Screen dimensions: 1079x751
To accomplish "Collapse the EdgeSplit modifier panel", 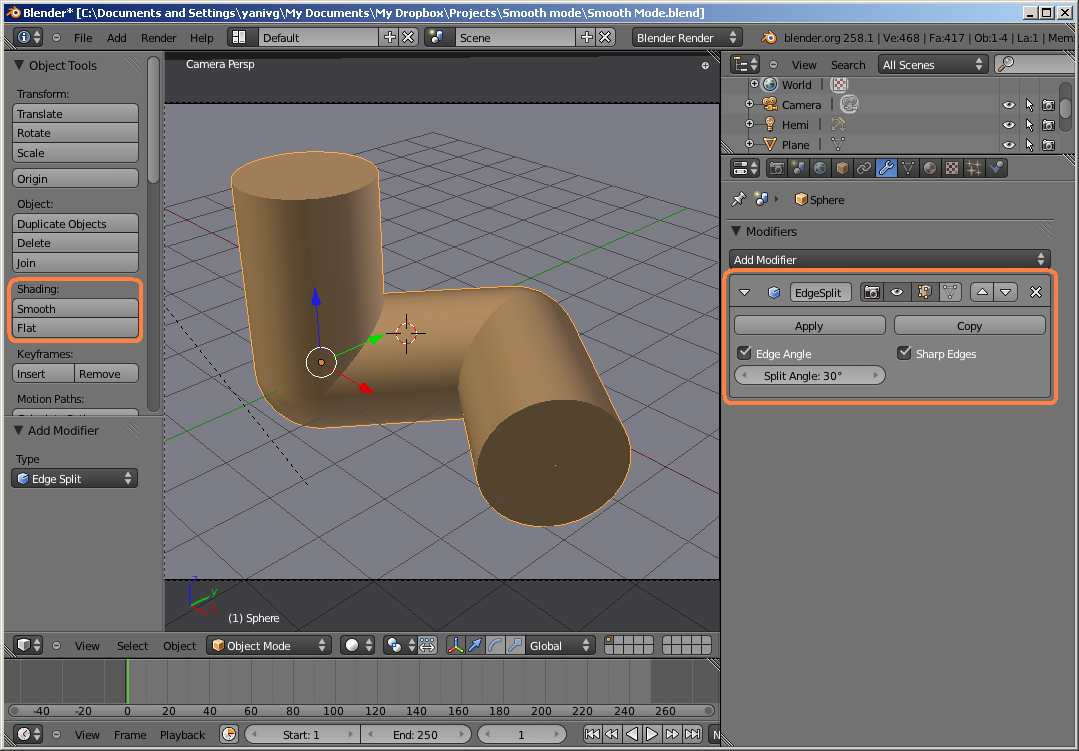I will [x=745, y=292].
